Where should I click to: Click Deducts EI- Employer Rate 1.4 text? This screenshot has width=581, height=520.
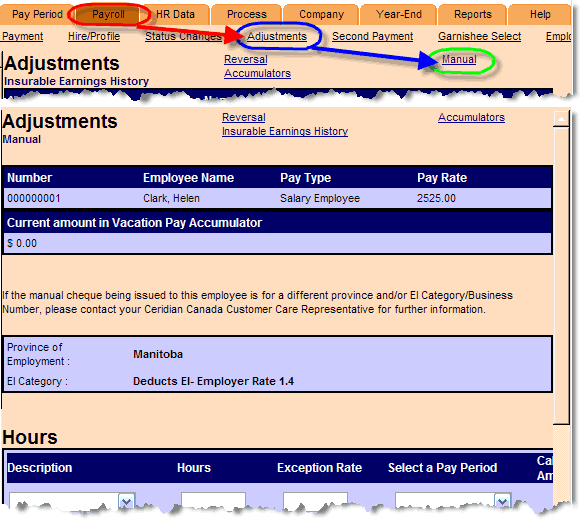pyautogui.click(x=213, y=381)
